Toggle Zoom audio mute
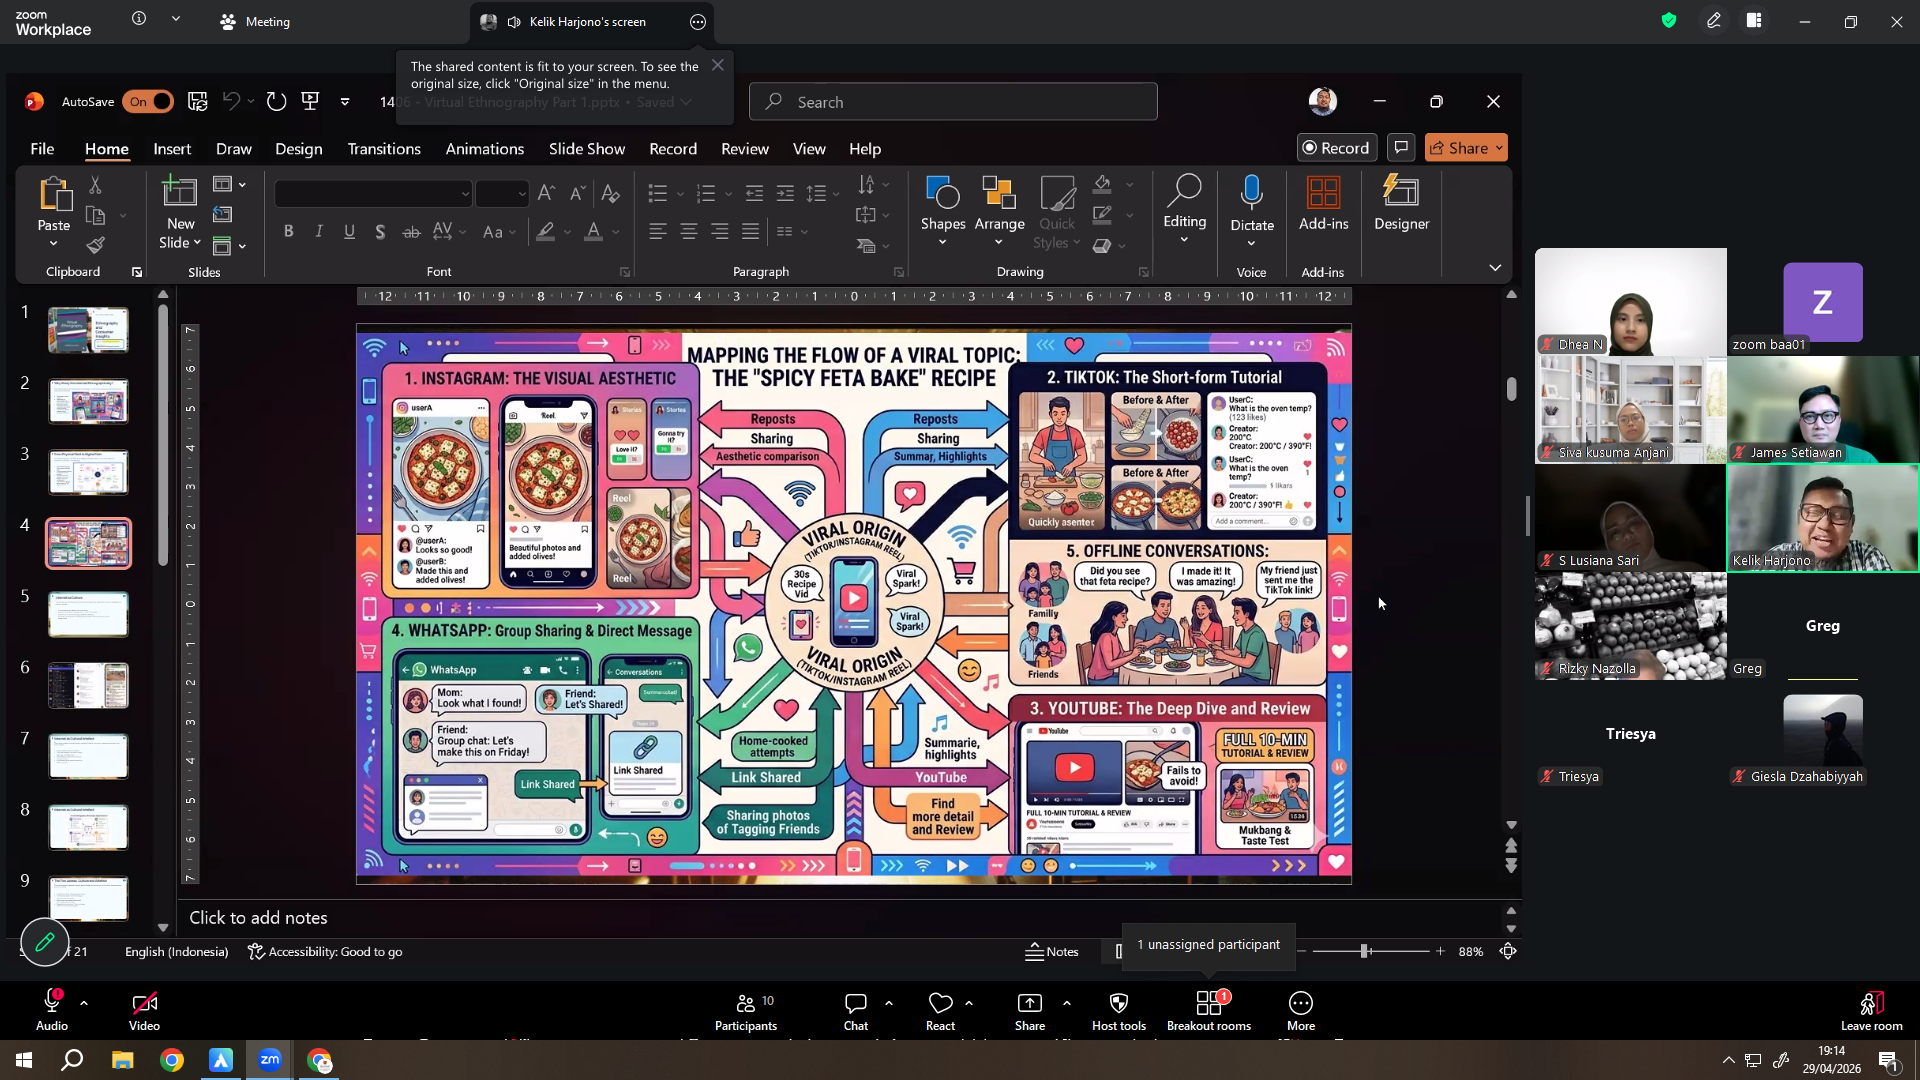This screenshot has width=1920, height=1080. pos(52,1012)
